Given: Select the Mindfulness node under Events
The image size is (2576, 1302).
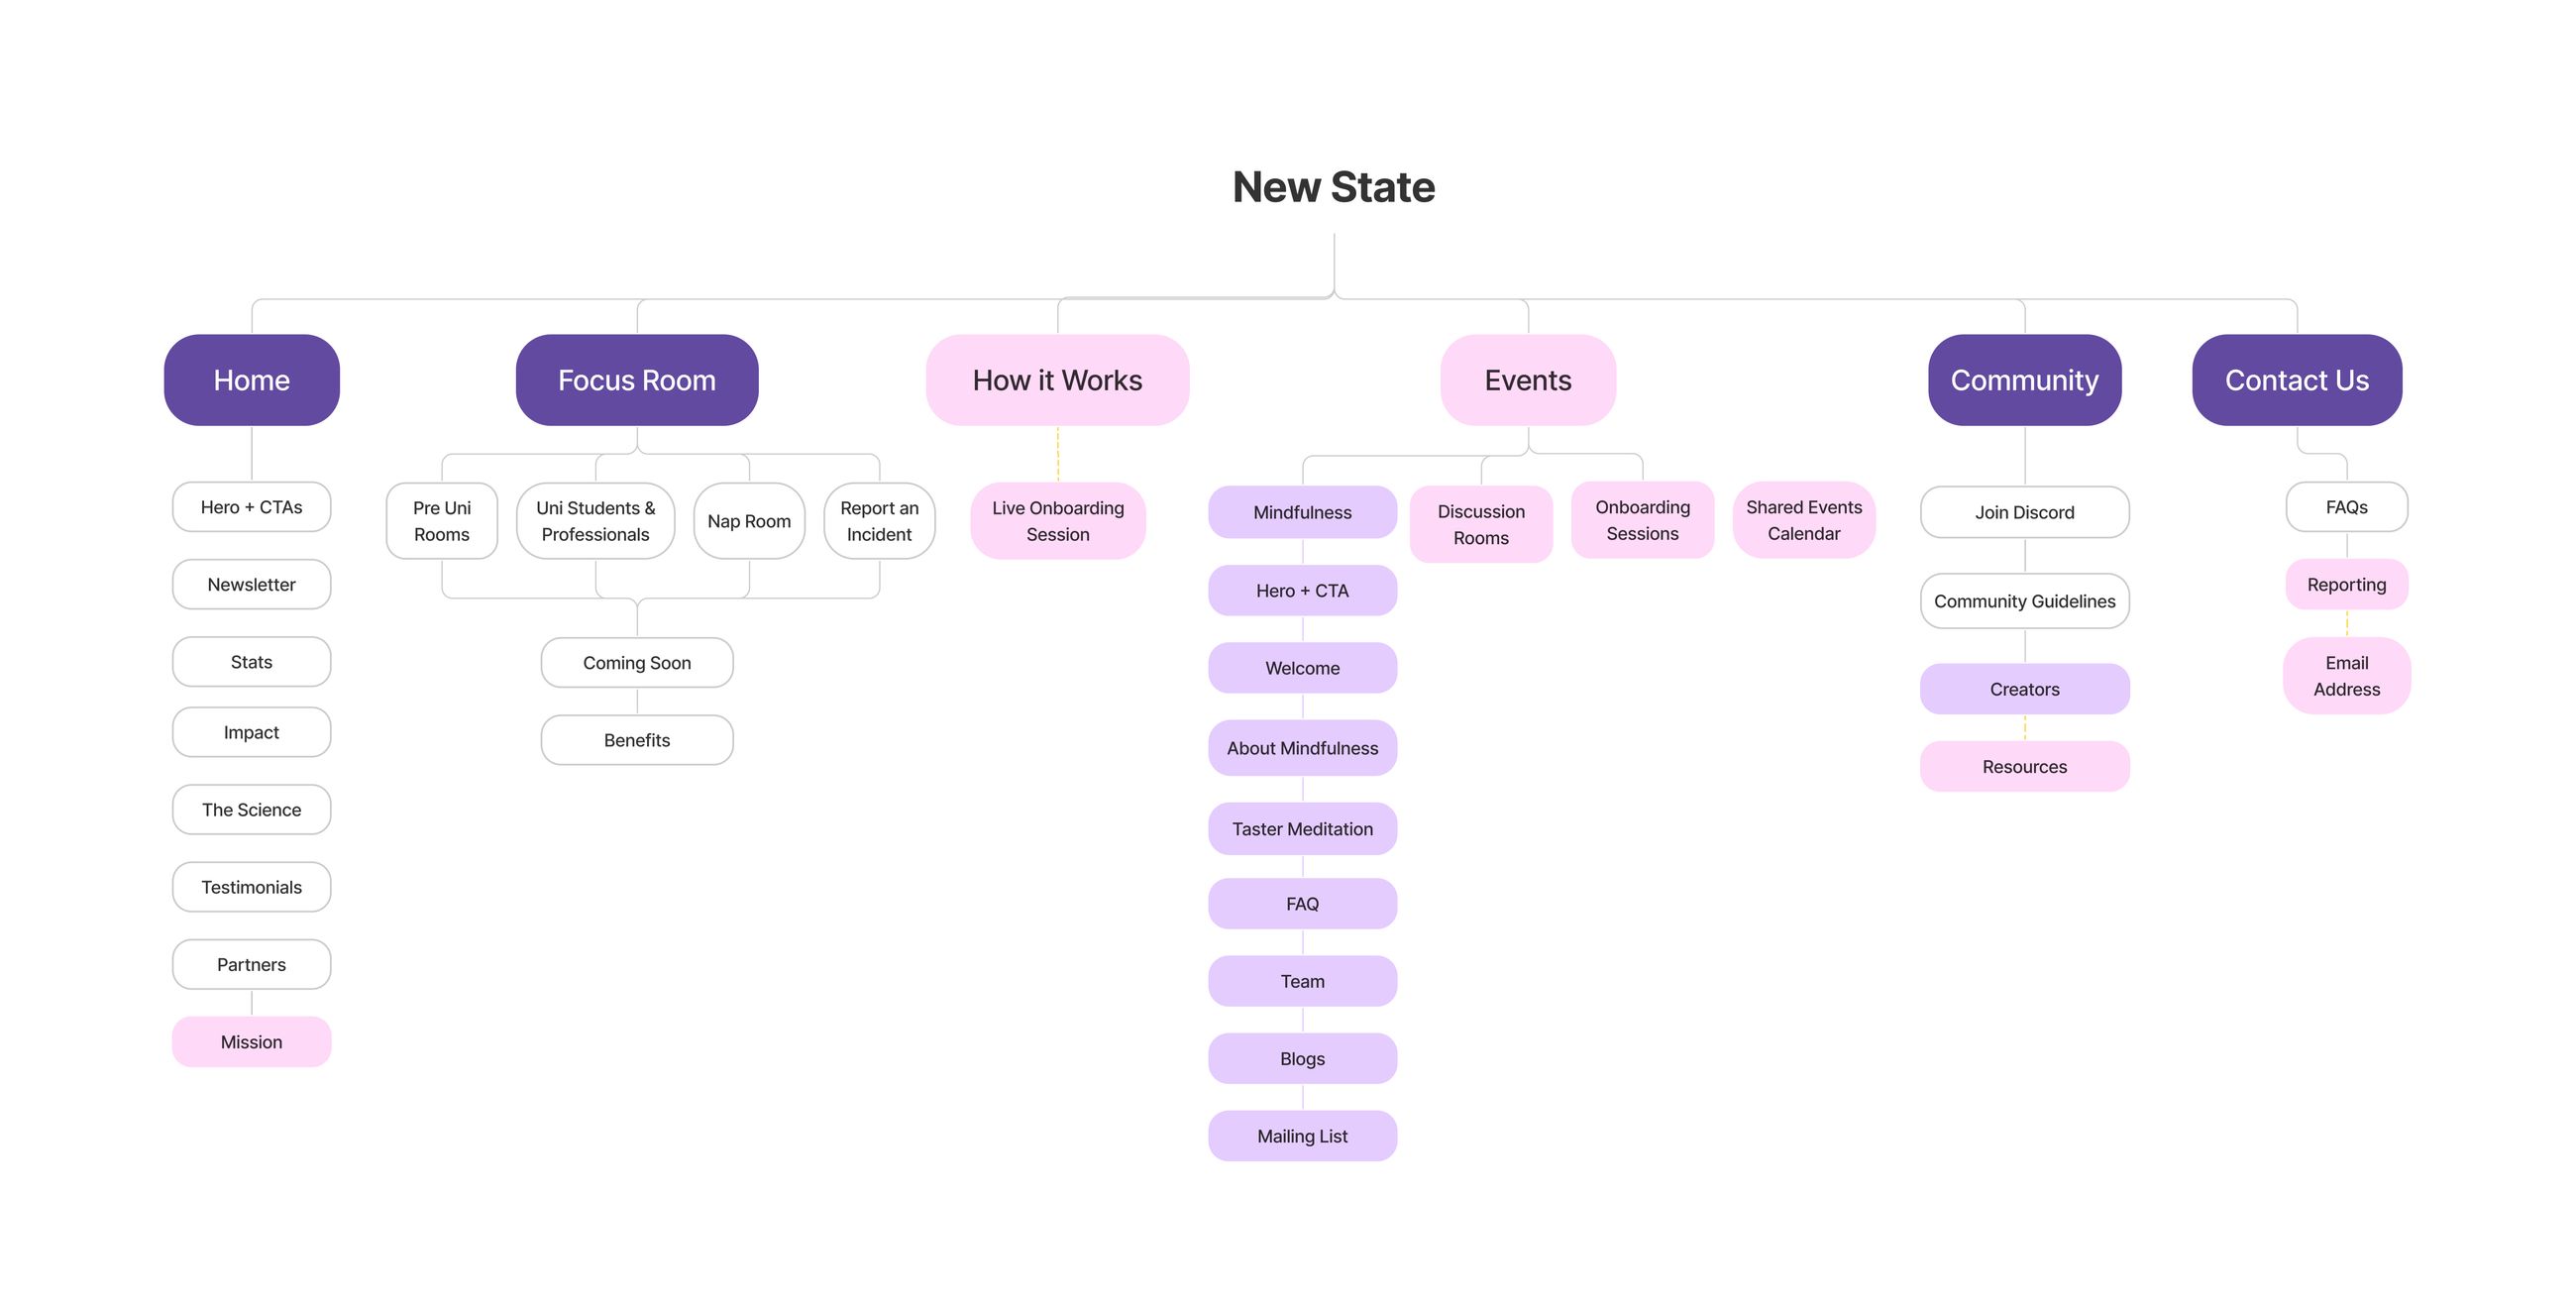Looking at the screenshot, I should pos(1302,512).
